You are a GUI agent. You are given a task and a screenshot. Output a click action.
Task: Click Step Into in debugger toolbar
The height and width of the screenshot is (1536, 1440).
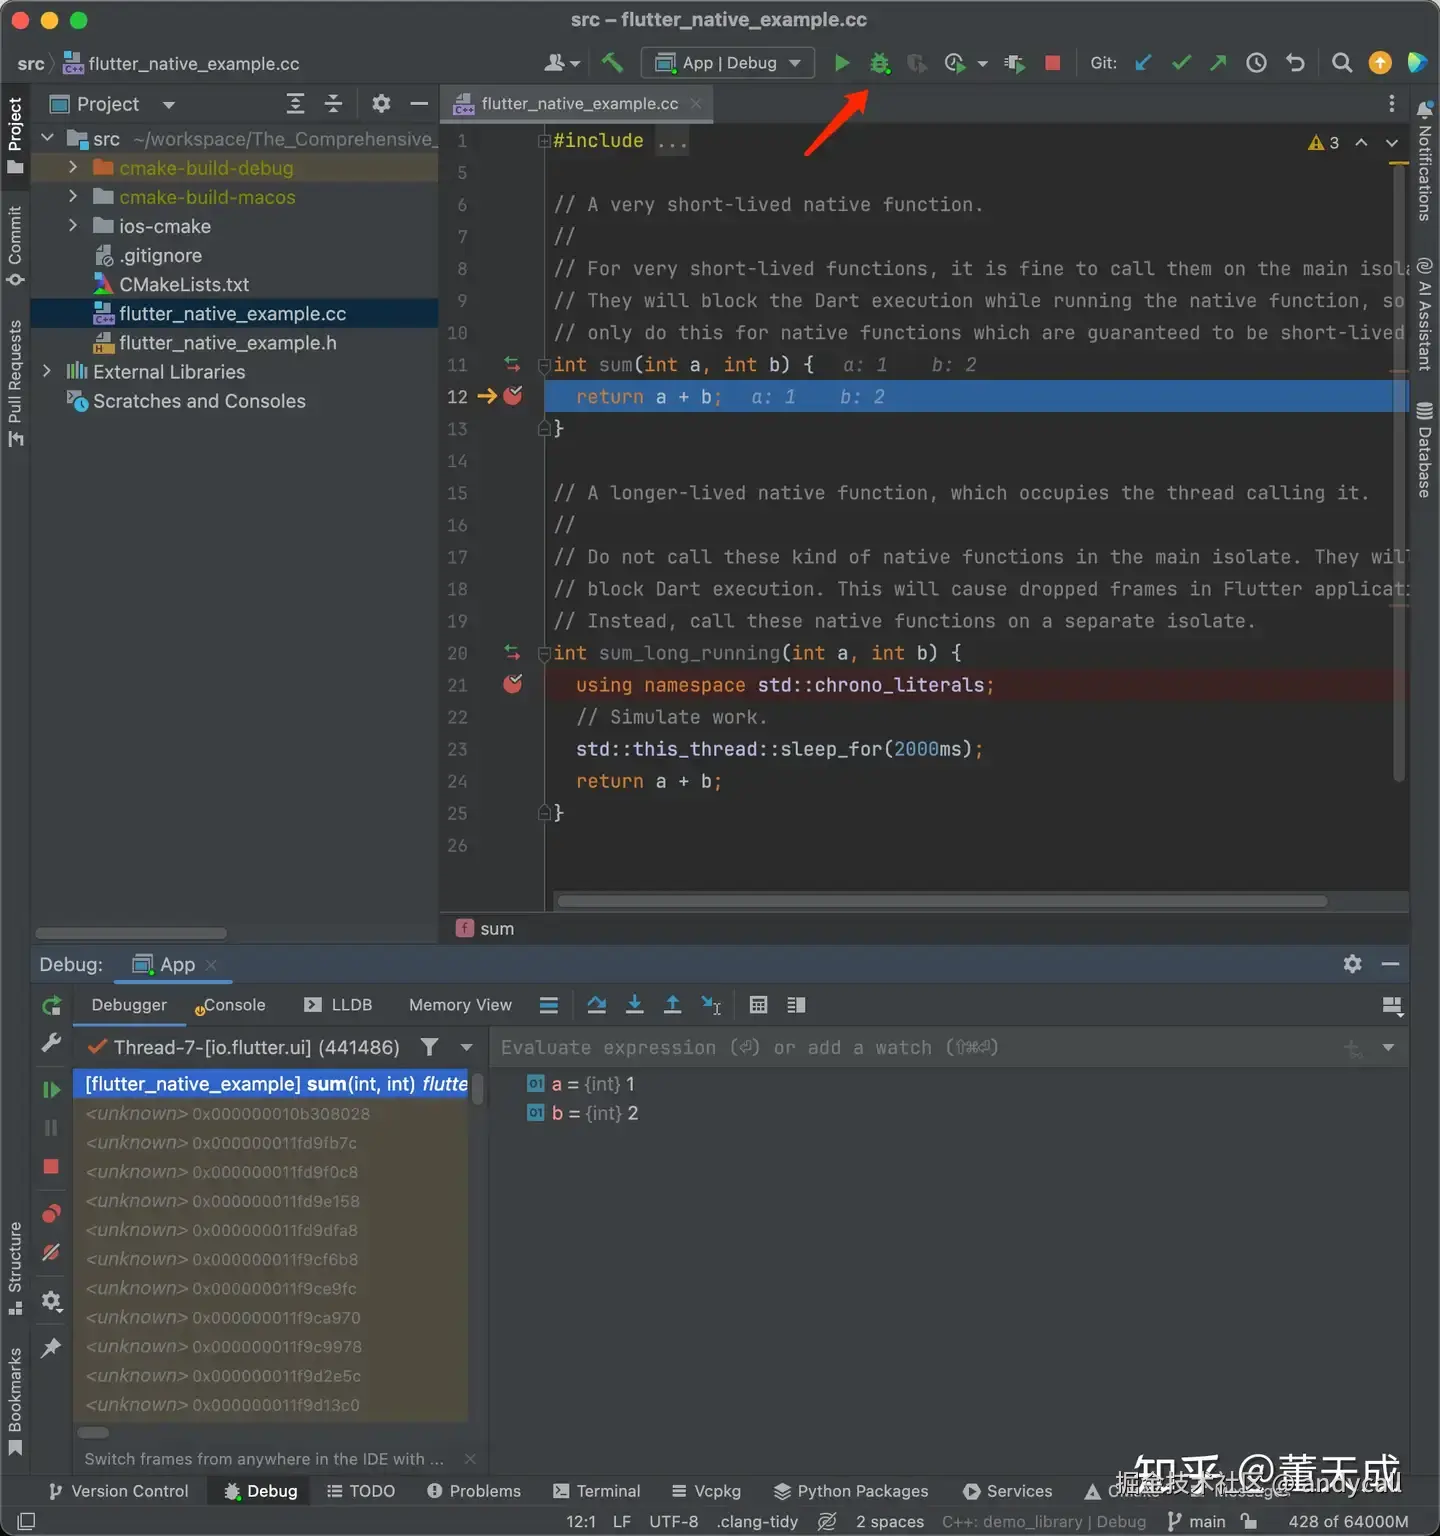coord(634,1005)
